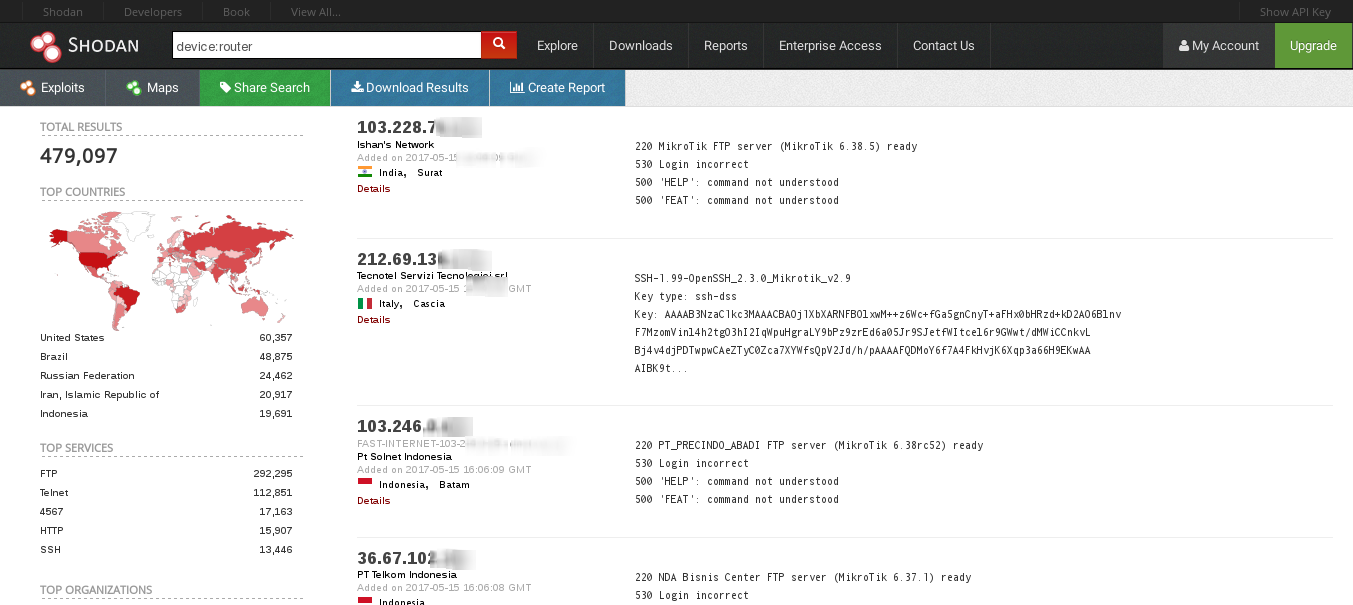1353x605 pixels.
Task: Click the TOP ORGANIZATIONS heading
Action: (x=96, y=590)
